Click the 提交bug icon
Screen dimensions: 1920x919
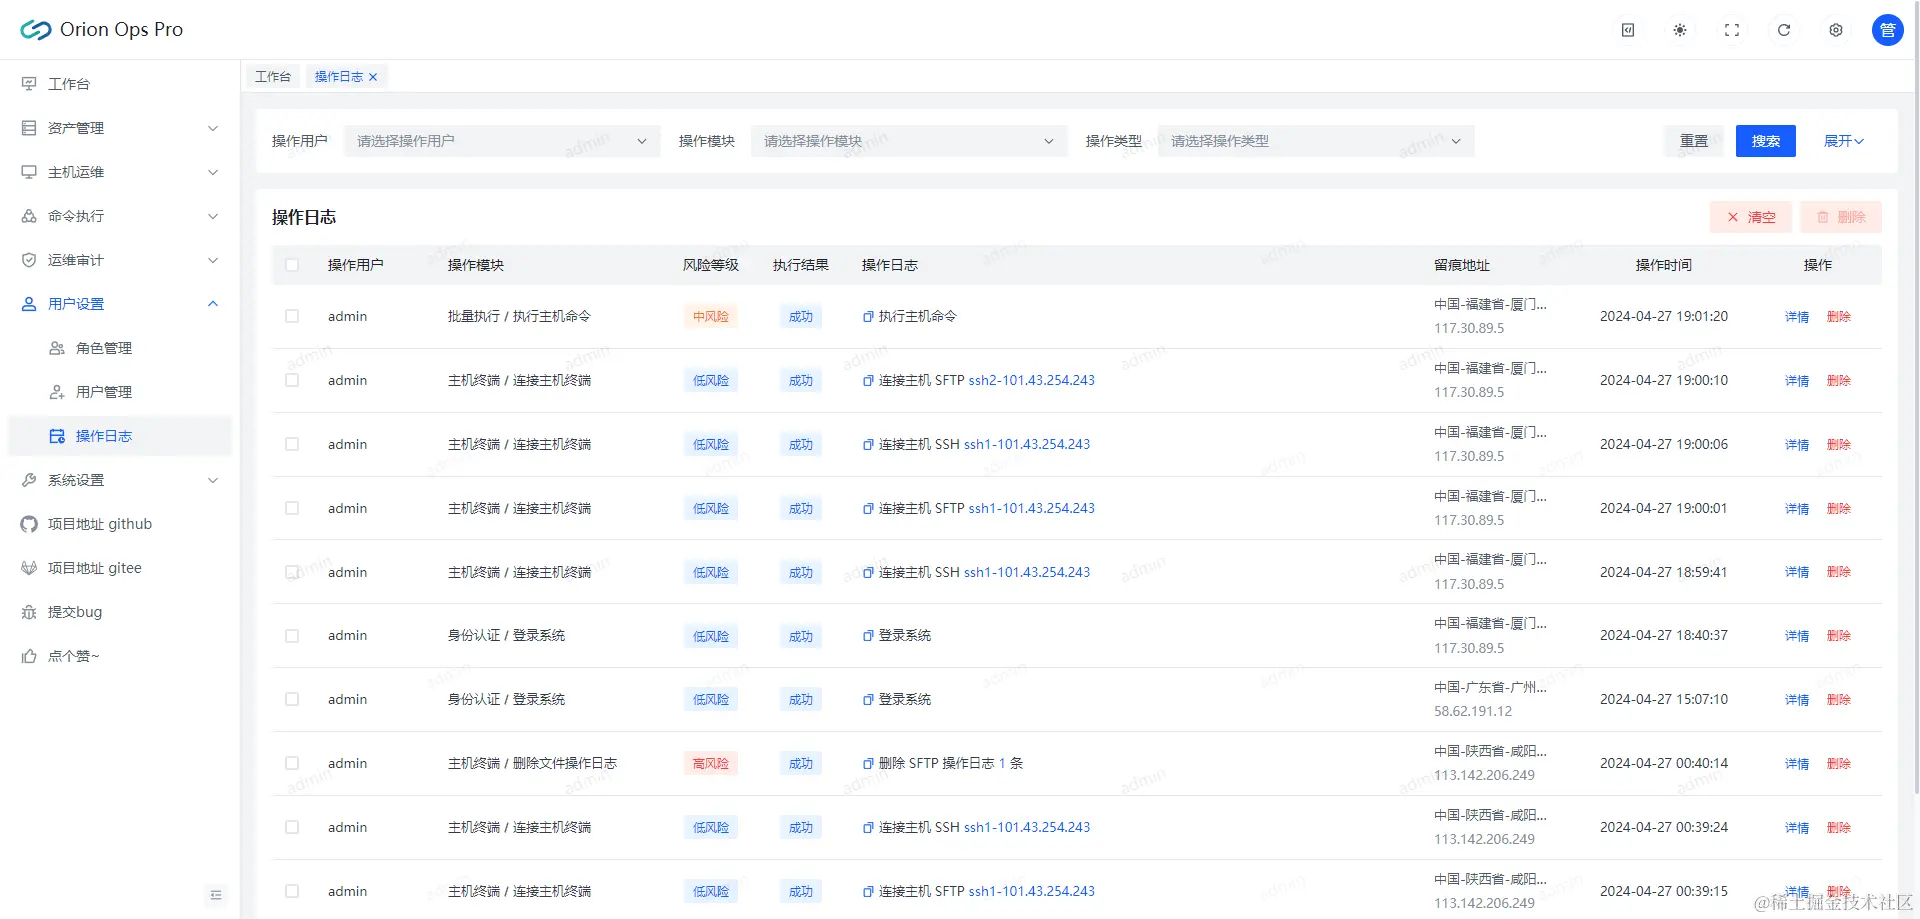(x=29, y=612)
